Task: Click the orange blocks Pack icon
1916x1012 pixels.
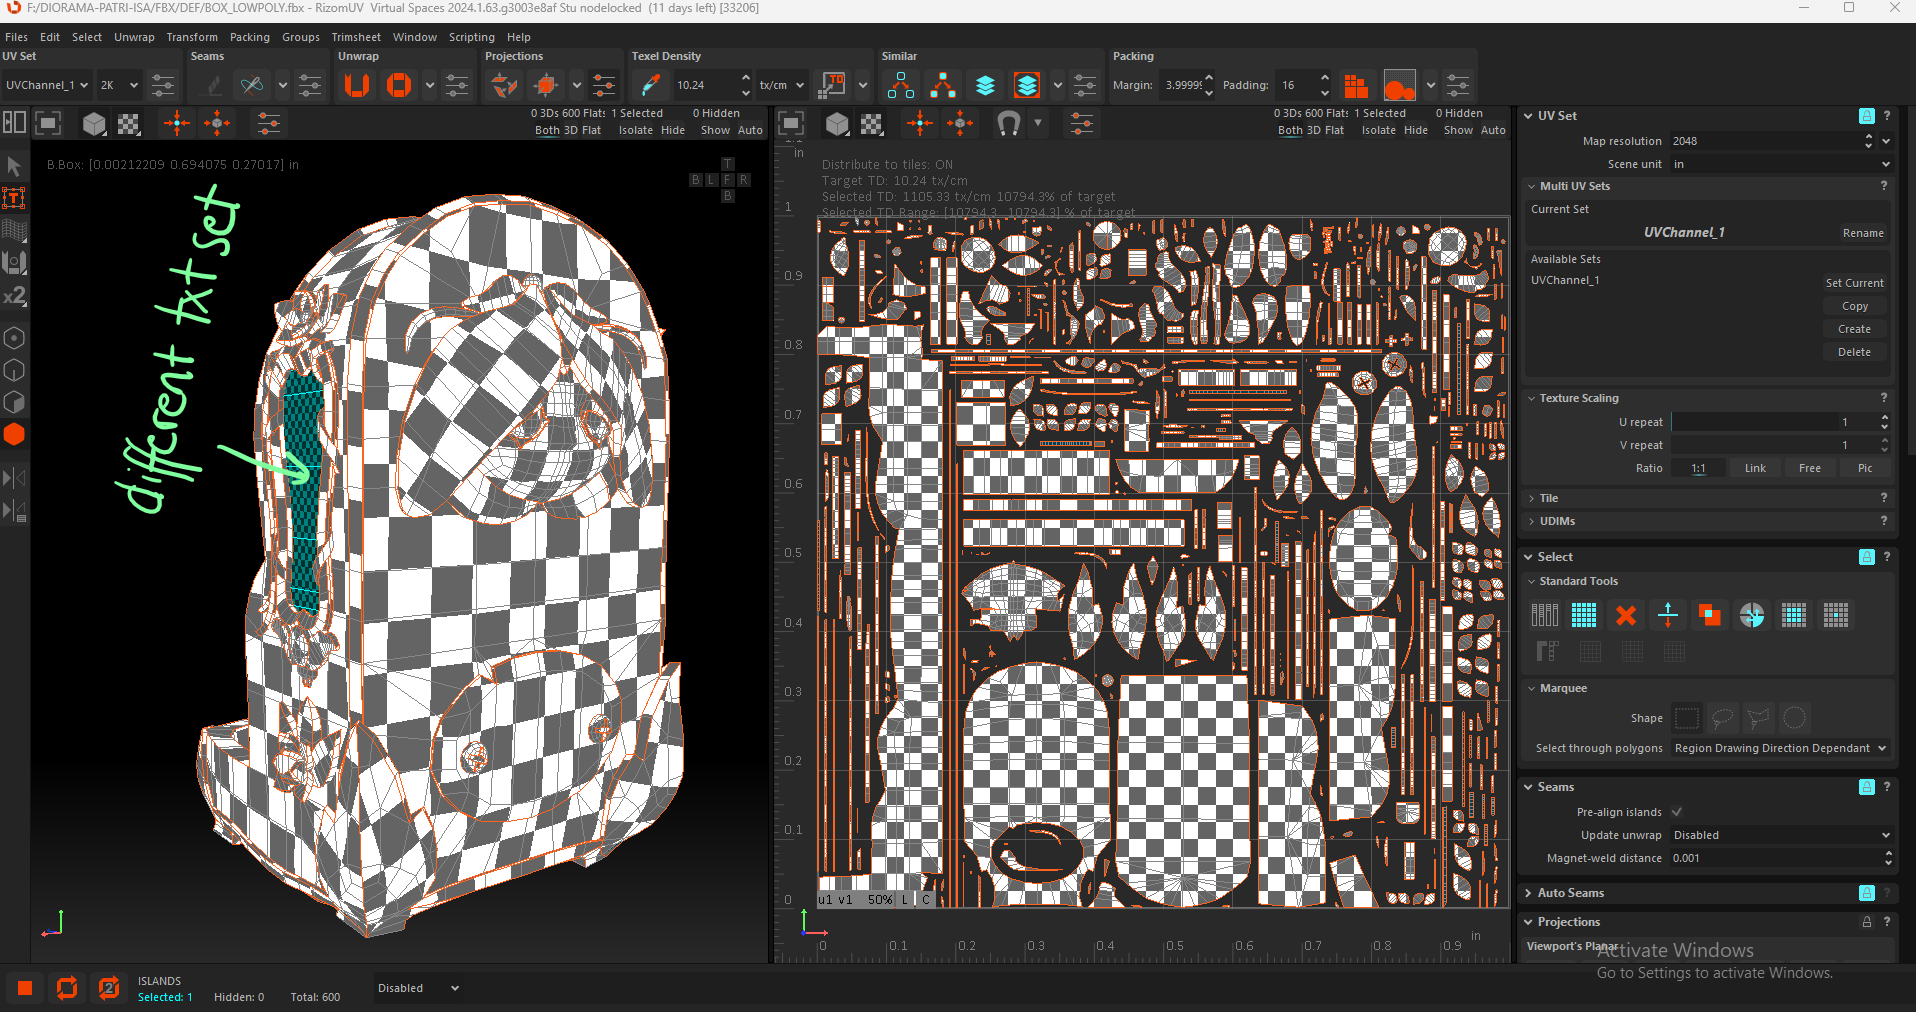Action: tap(1356, 86)
